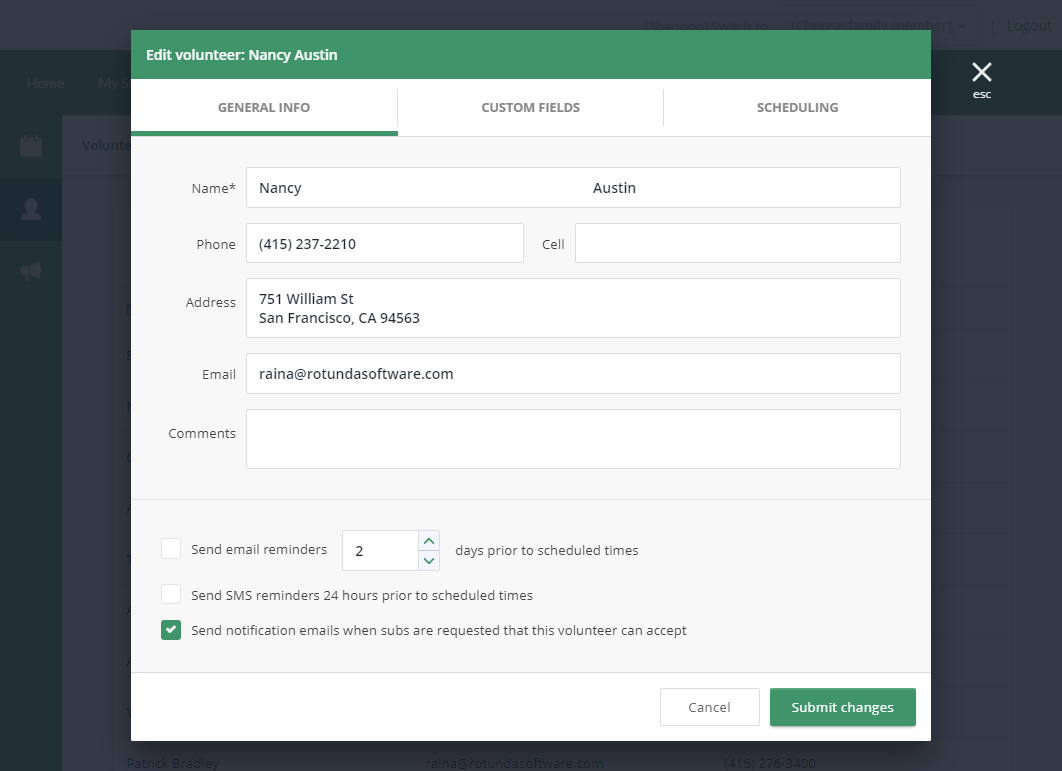The height and width of the screenshot is (771, 1062).
Task: Click into the Cell phone field
Action: pyautogui.click(x=737, y=243)
